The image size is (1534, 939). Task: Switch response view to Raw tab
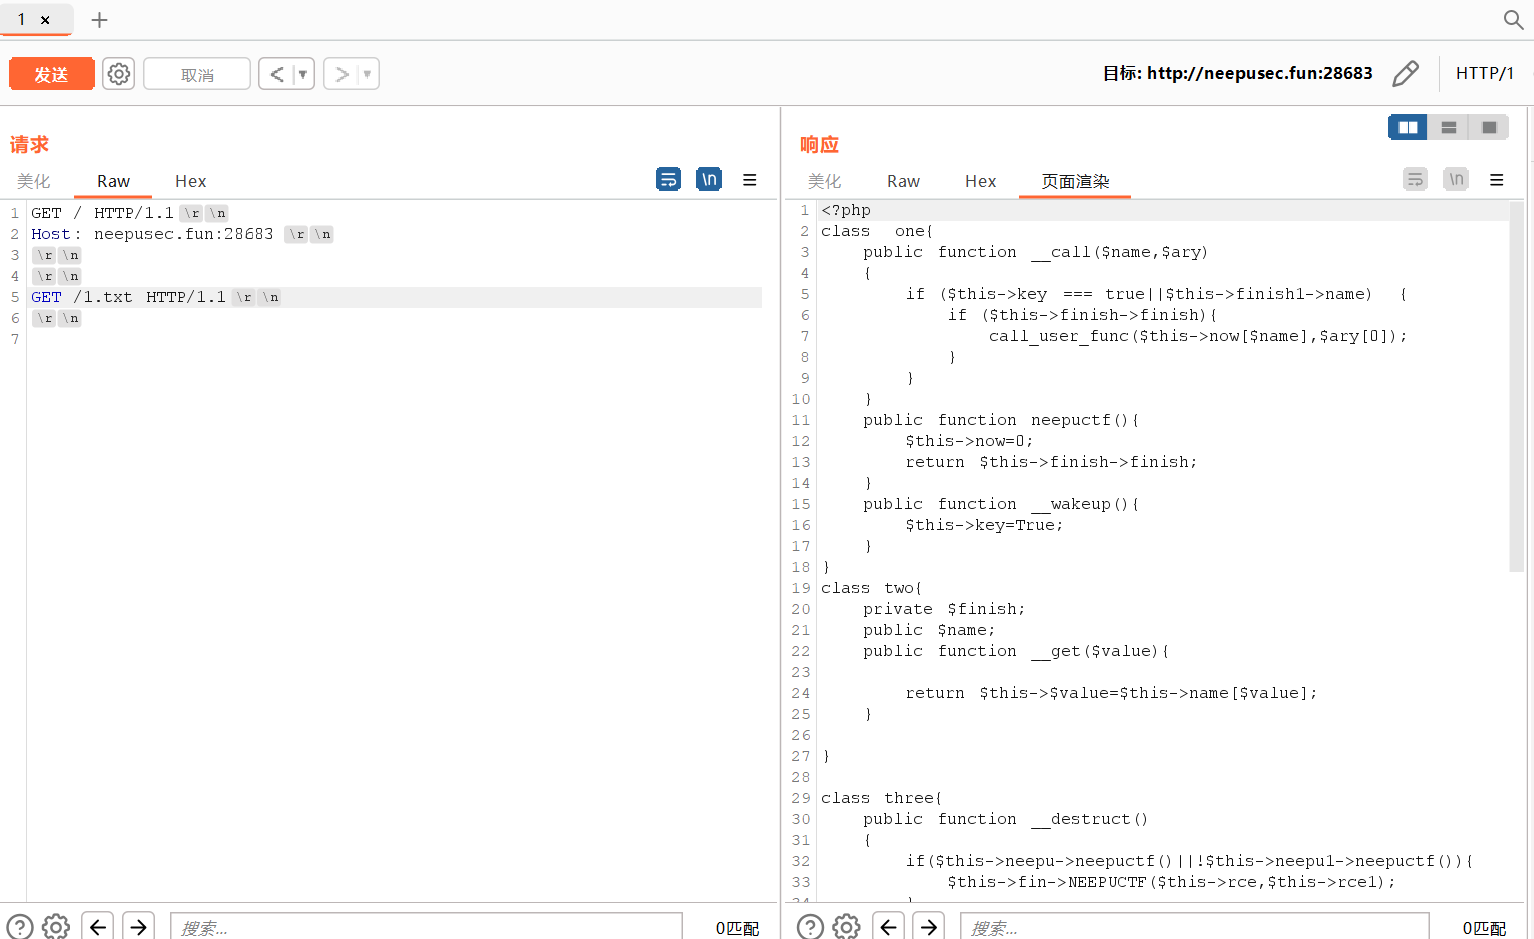point(903,181)
